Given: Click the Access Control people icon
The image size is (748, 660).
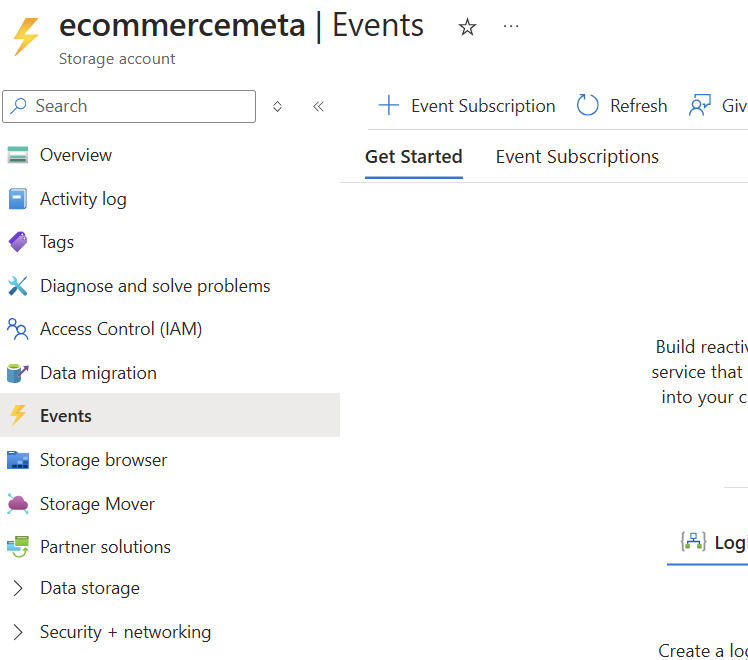Looking at the screenshot, I should (18, 329).
